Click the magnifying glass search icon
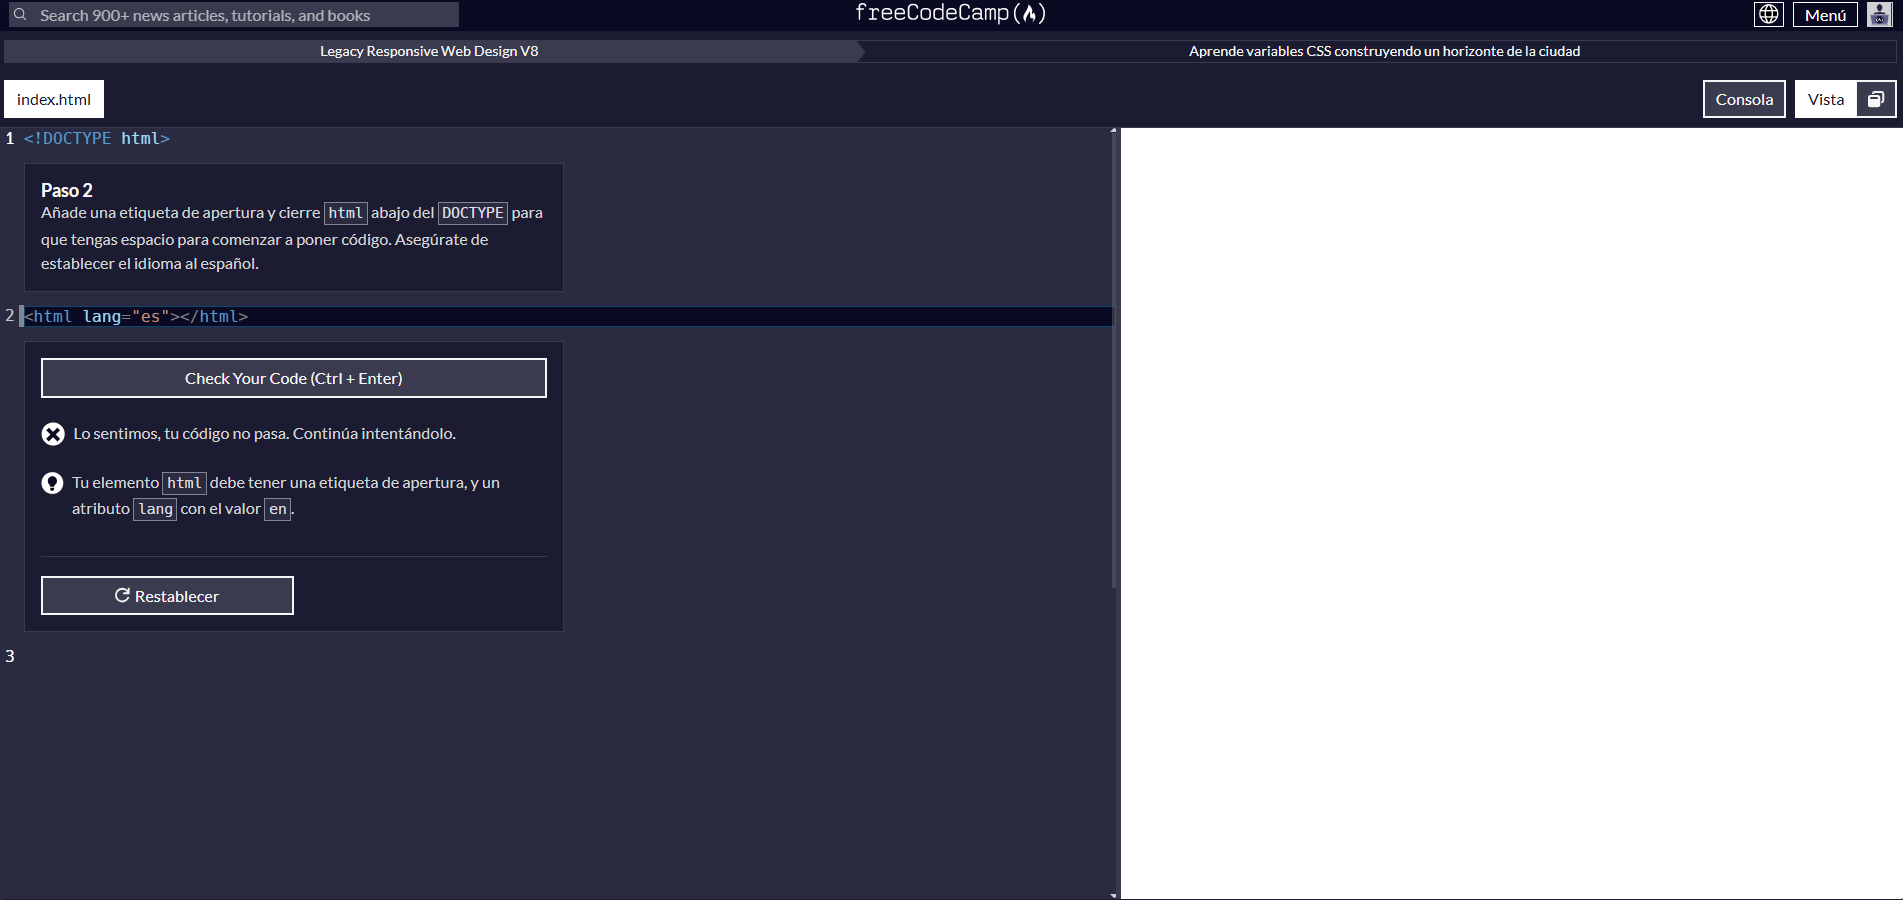 click(21, 15)
